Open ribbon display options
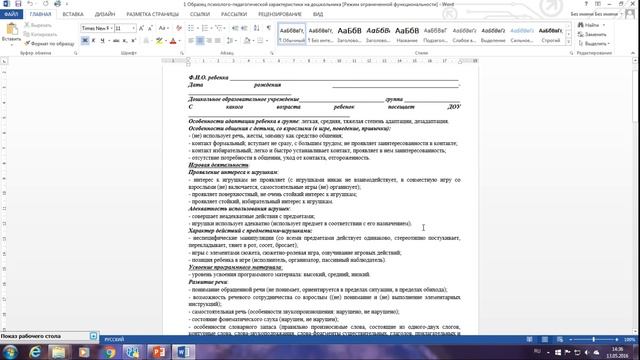 click(x=598, y=4)
